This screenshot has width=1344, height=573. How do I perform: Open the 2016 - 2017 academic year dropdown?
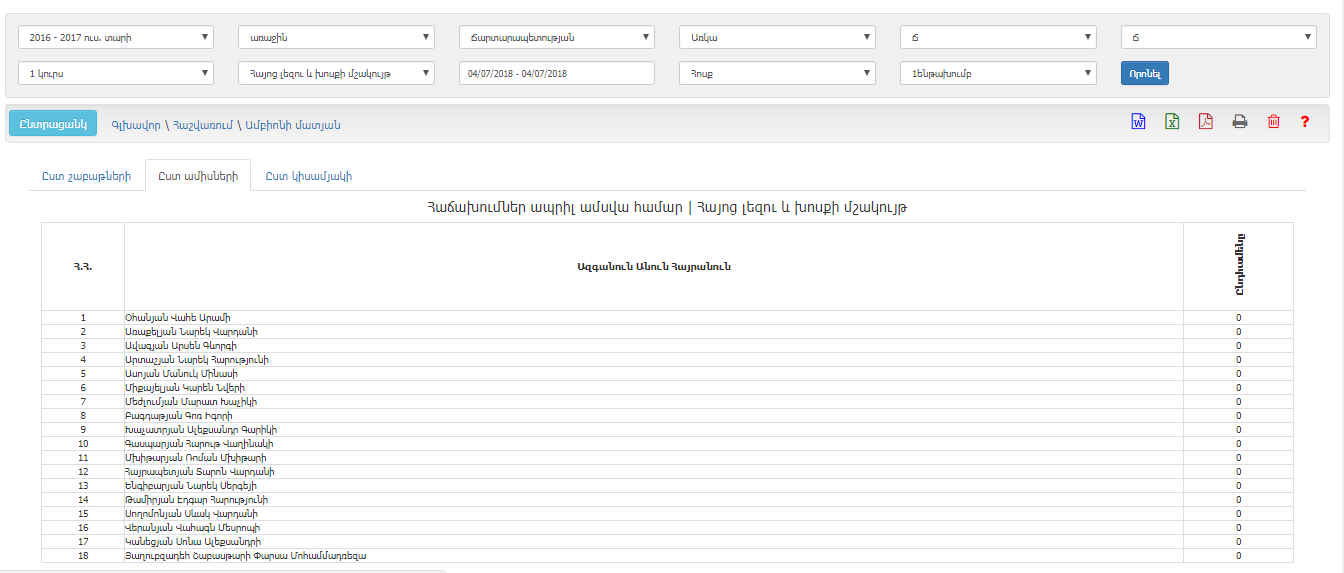[116, 38]
